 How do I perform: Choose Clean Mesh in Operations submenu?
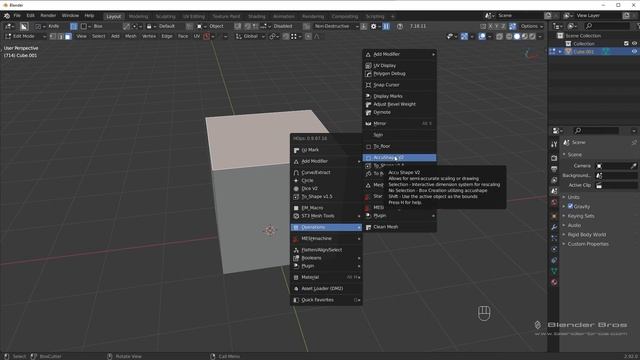click(399, 227)
